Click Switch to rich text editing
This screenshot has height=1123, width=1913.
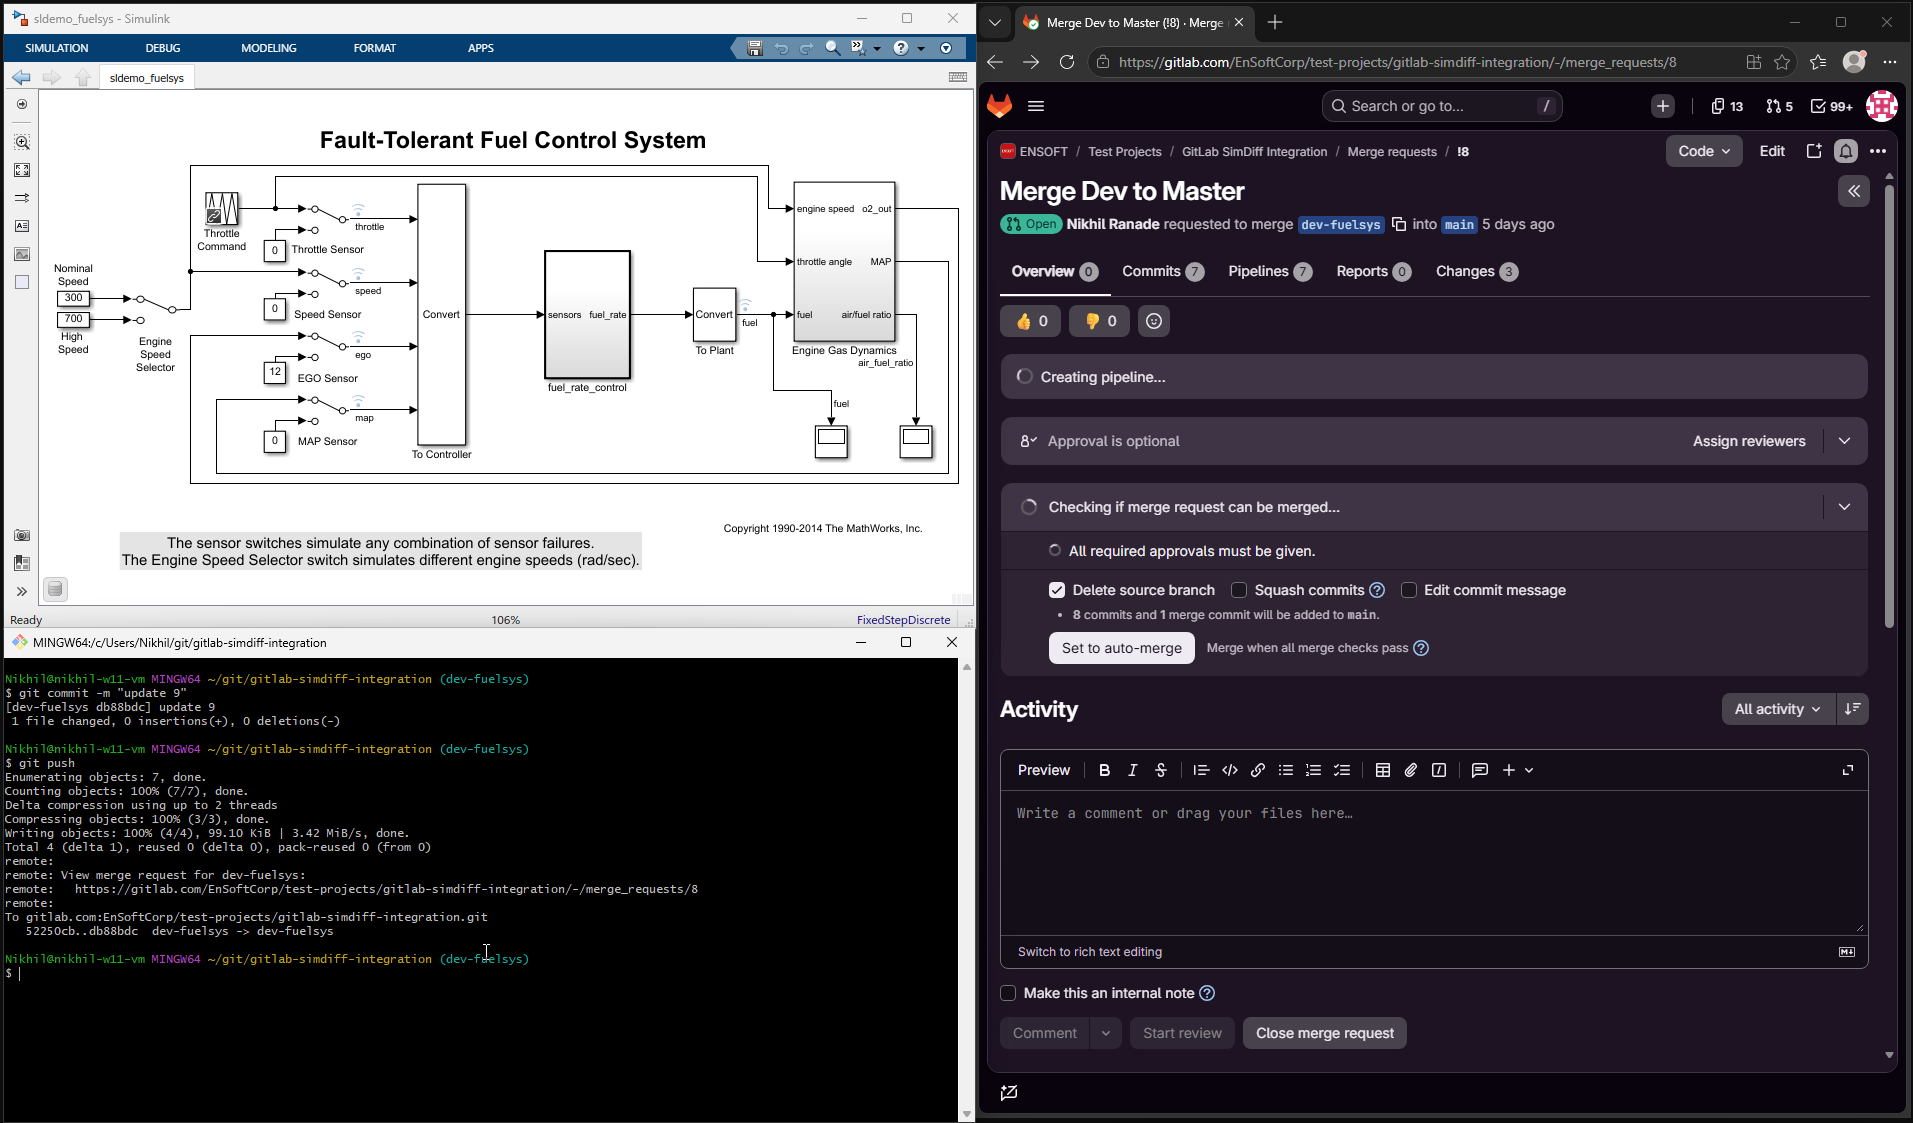pos(1090,952)
